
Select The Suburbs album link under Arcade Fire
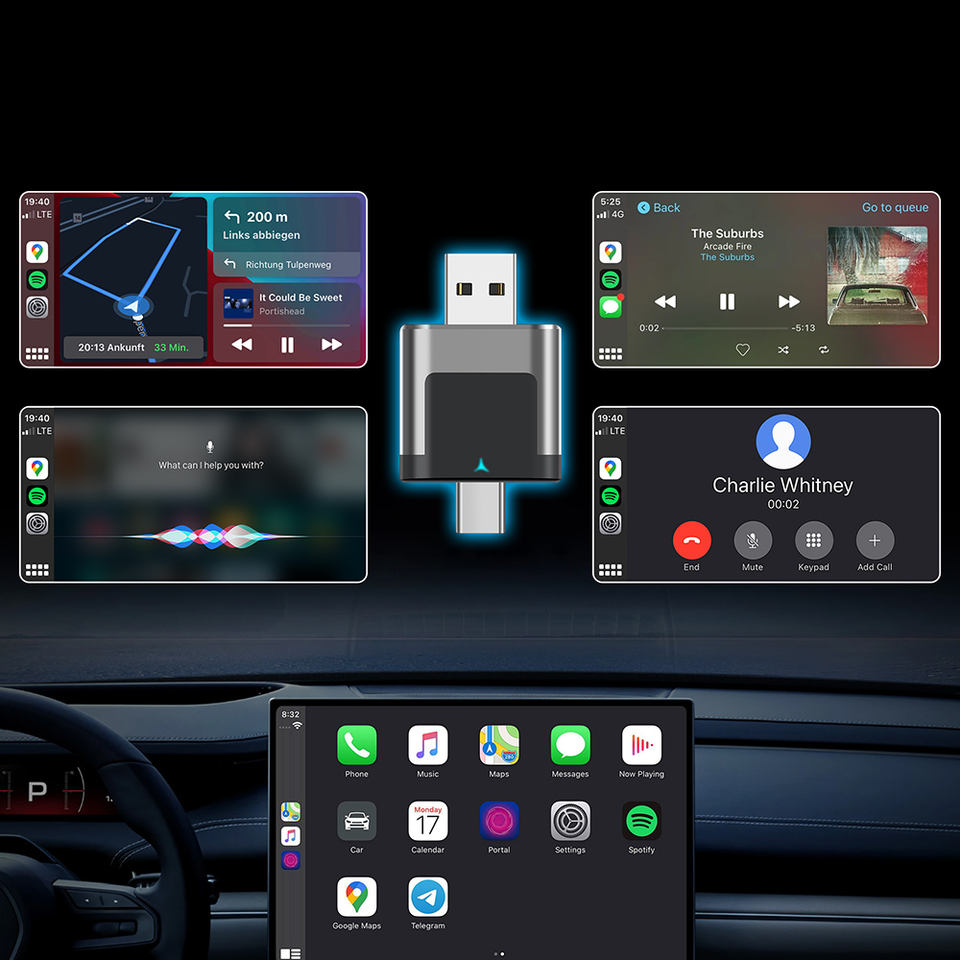pos(727,257)
